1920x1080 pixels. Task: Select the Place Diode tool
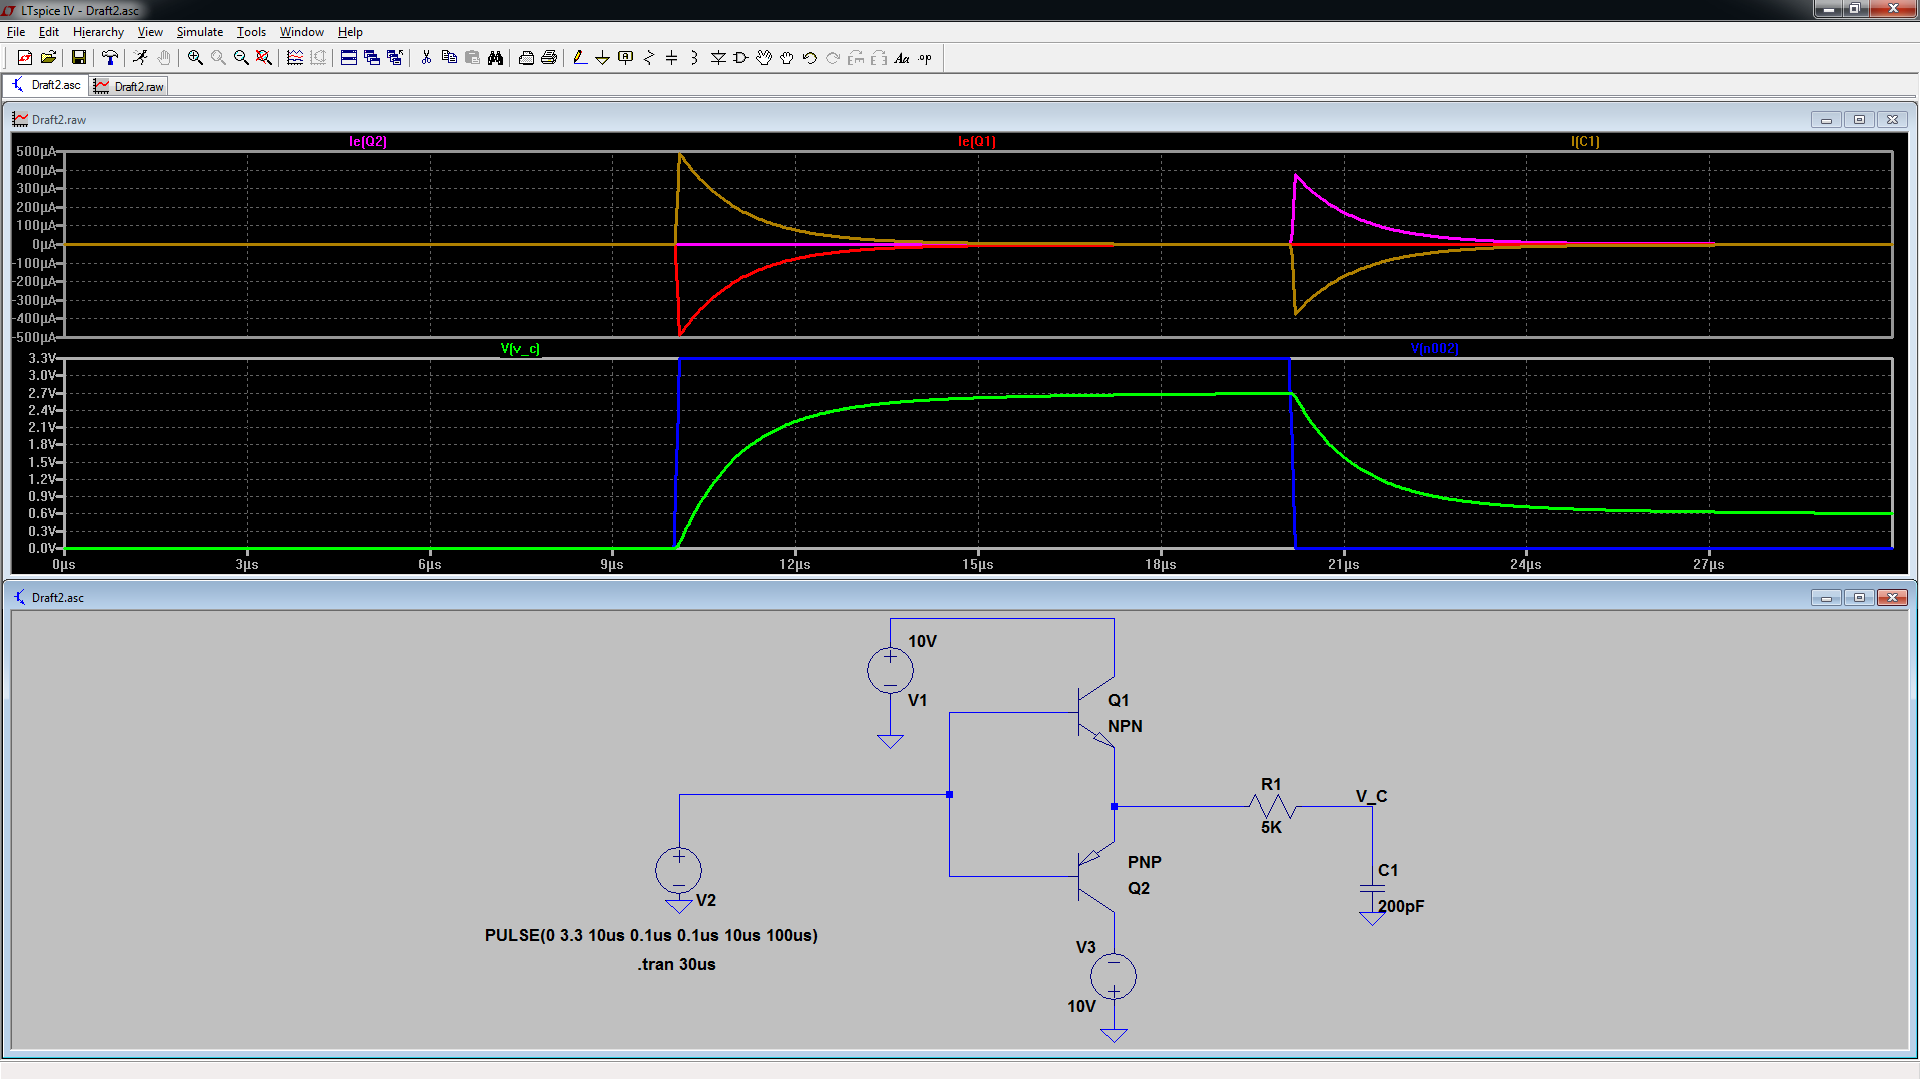[718, 58]
